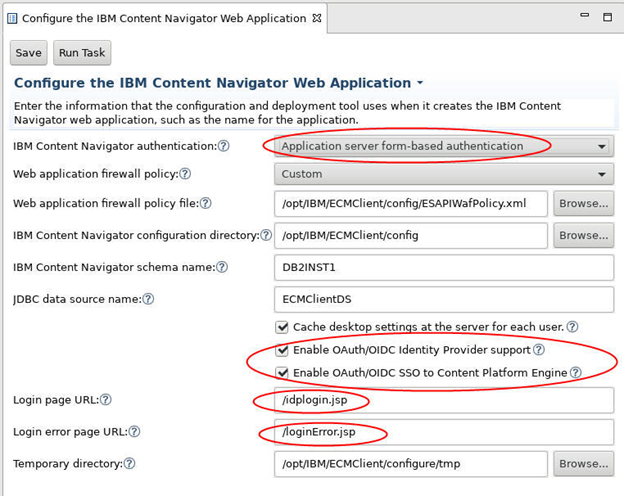This screenshot has height=496, width=624.
Task: Toggle Enable OAuth/OIDC SSO to Content Platform Engine
Action: tap(282, 373)
